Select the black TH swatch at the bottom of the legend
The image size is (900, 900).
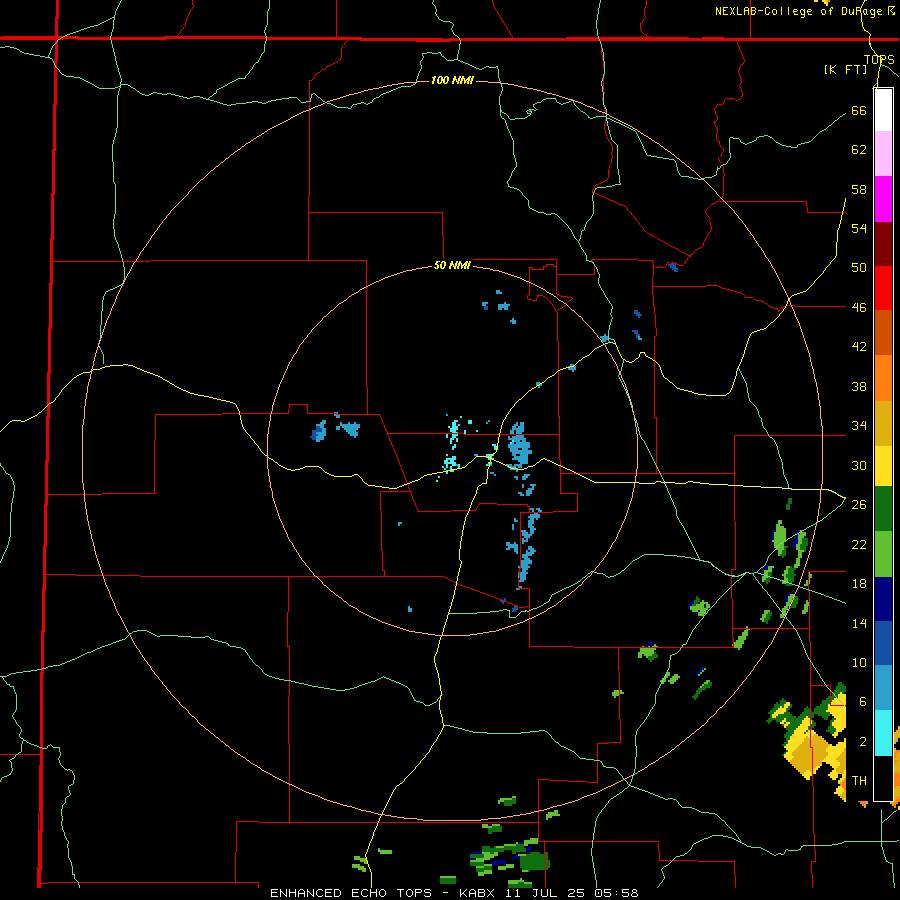883,778
